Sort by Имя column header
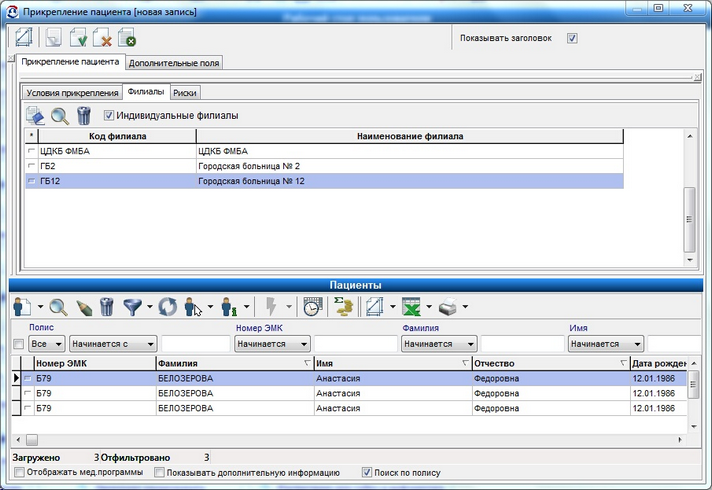 click(x=393, y=363)
